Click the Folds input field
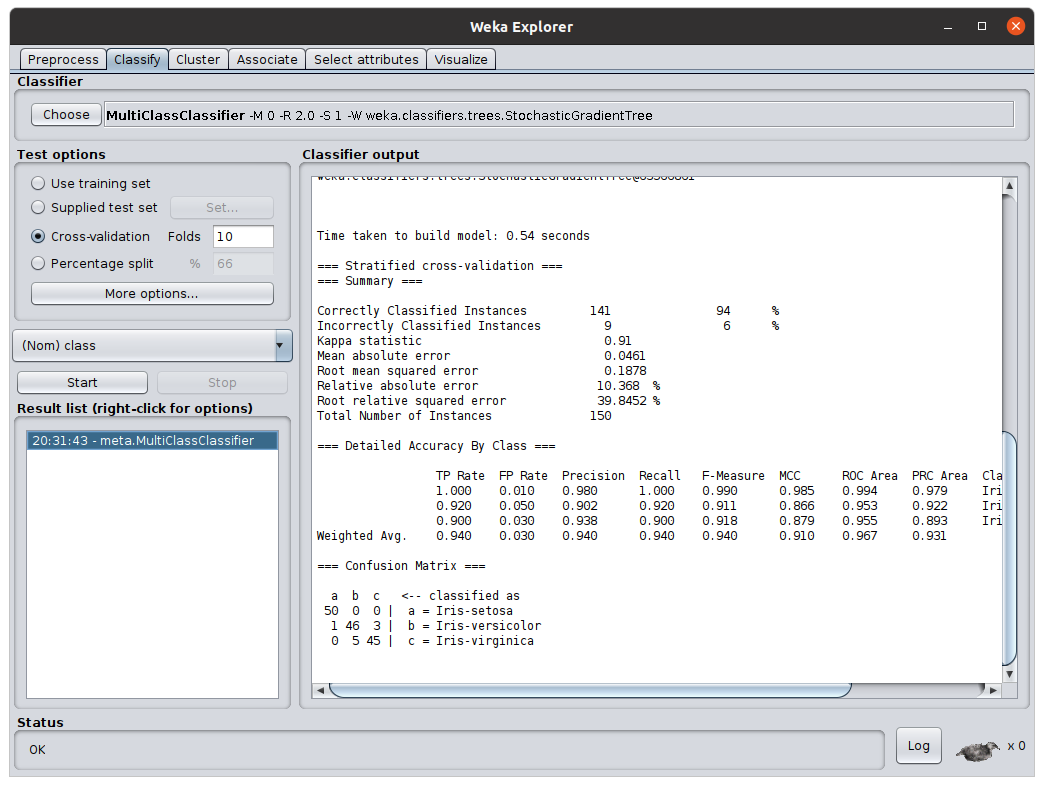Viewport: 1044px width, 786px height. click(243, 236)
